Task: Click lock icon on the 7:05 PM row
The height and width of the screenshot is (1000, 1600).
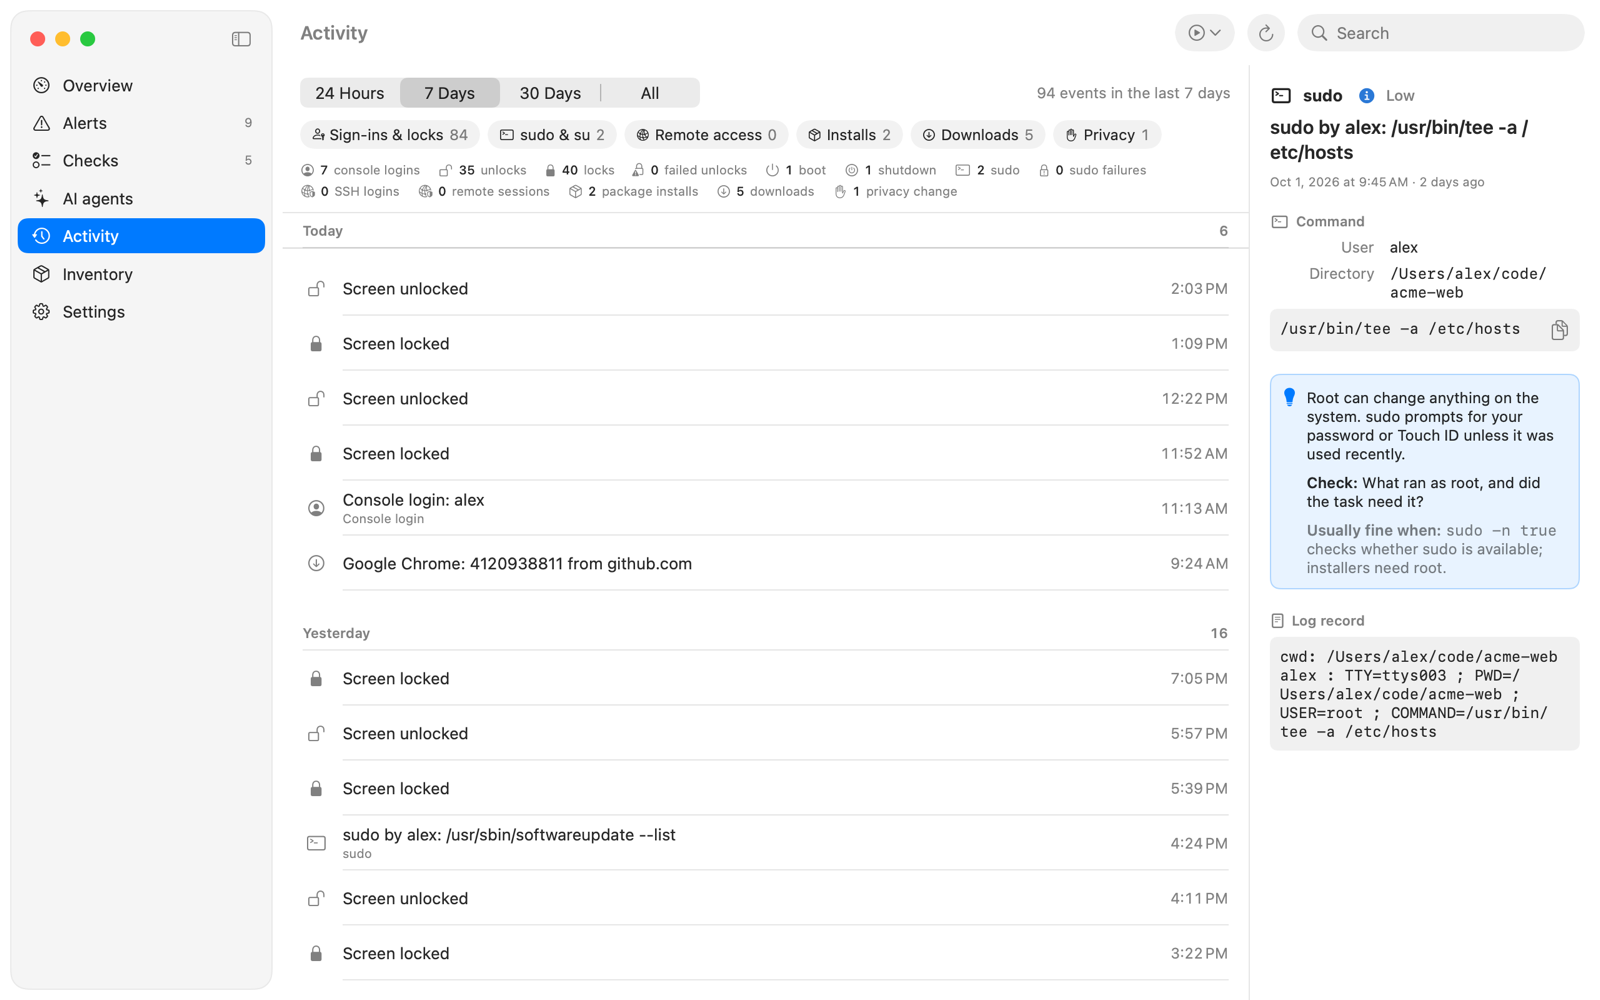Action: (x=316, y=679)
